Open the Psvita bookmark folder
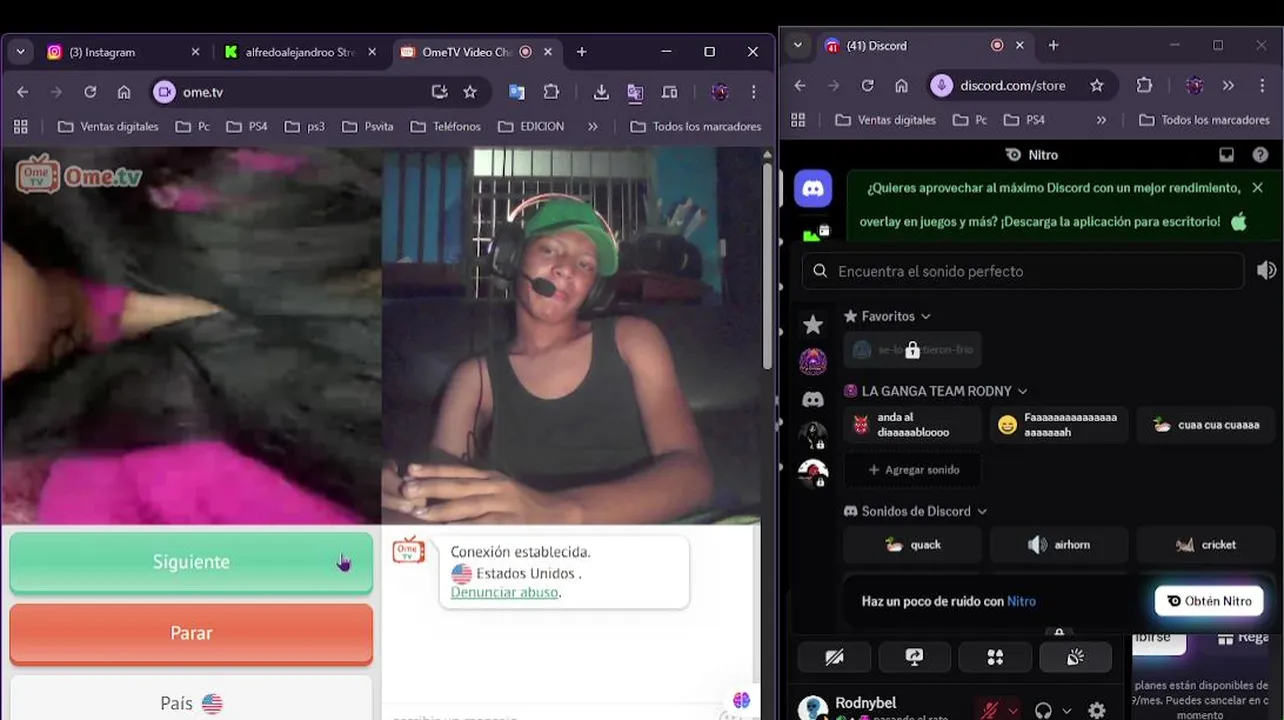Viewport: 1284px width, 720px height. point(367,127)
